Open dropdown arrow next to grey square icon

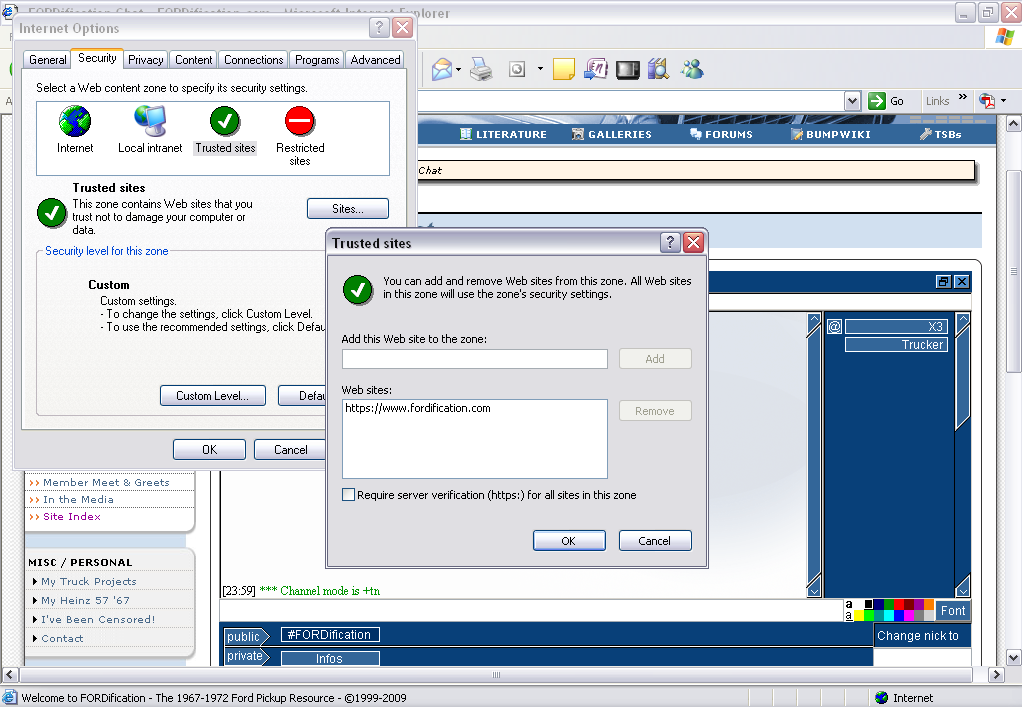click(x=540, y=68)
